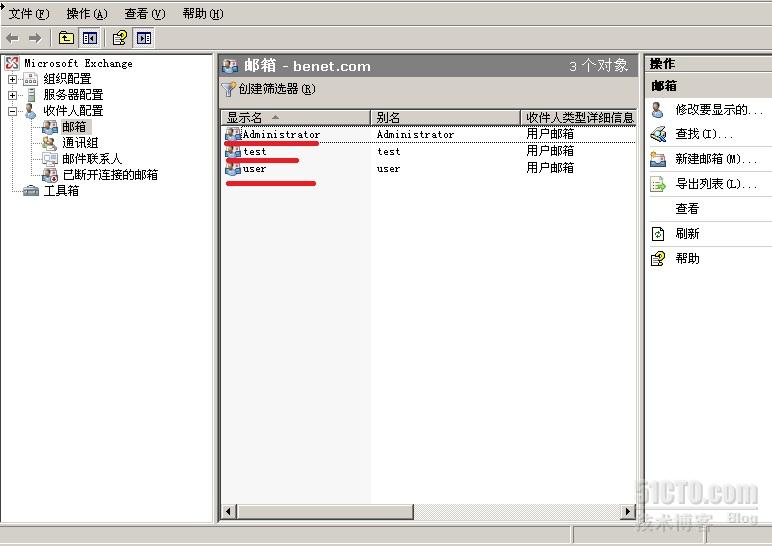
Task: Click the 已断开连接的邮箱 icon
Action: point(50,175)
